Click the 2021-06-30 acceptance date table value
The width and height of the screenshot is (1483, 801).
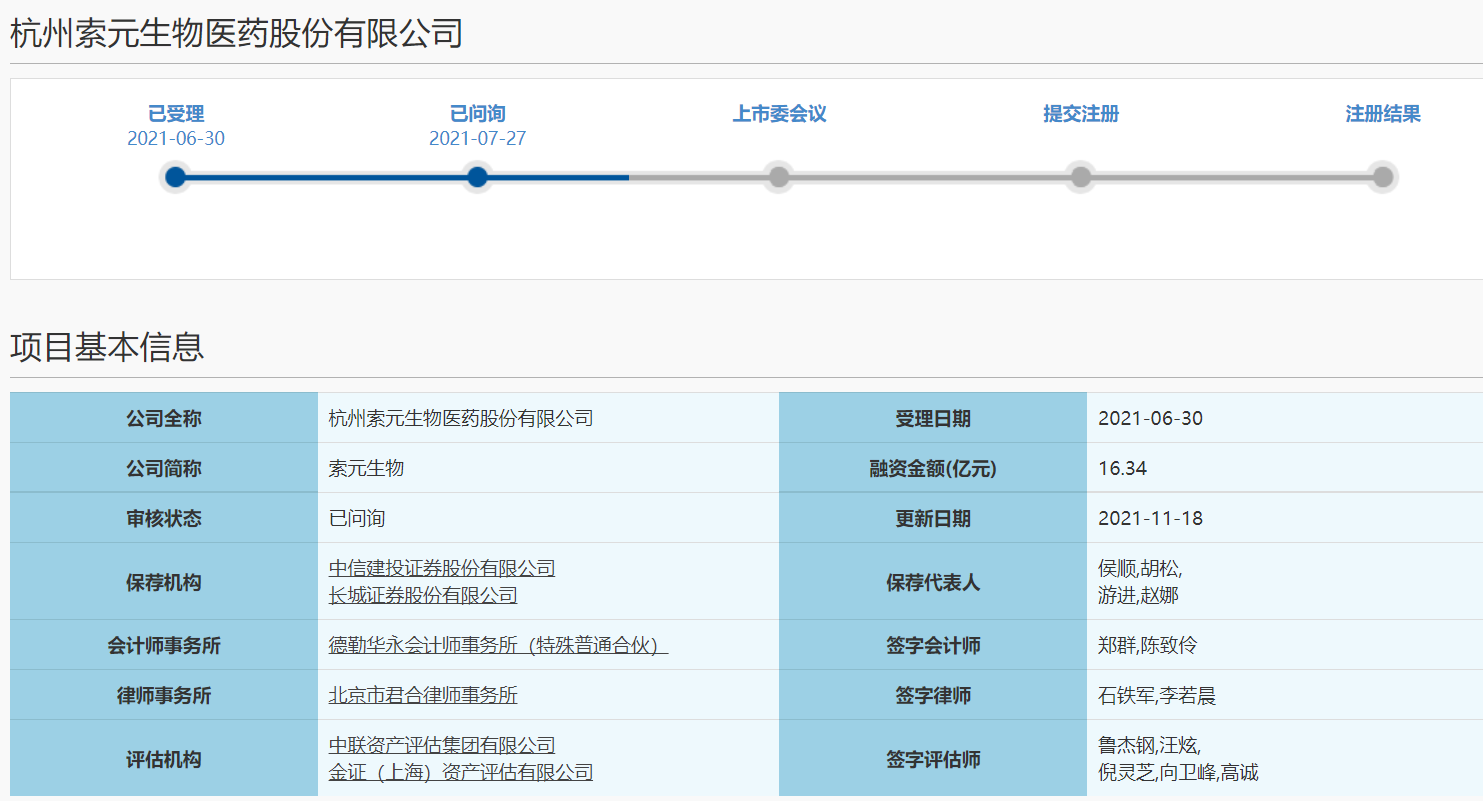click(1150, 419)
